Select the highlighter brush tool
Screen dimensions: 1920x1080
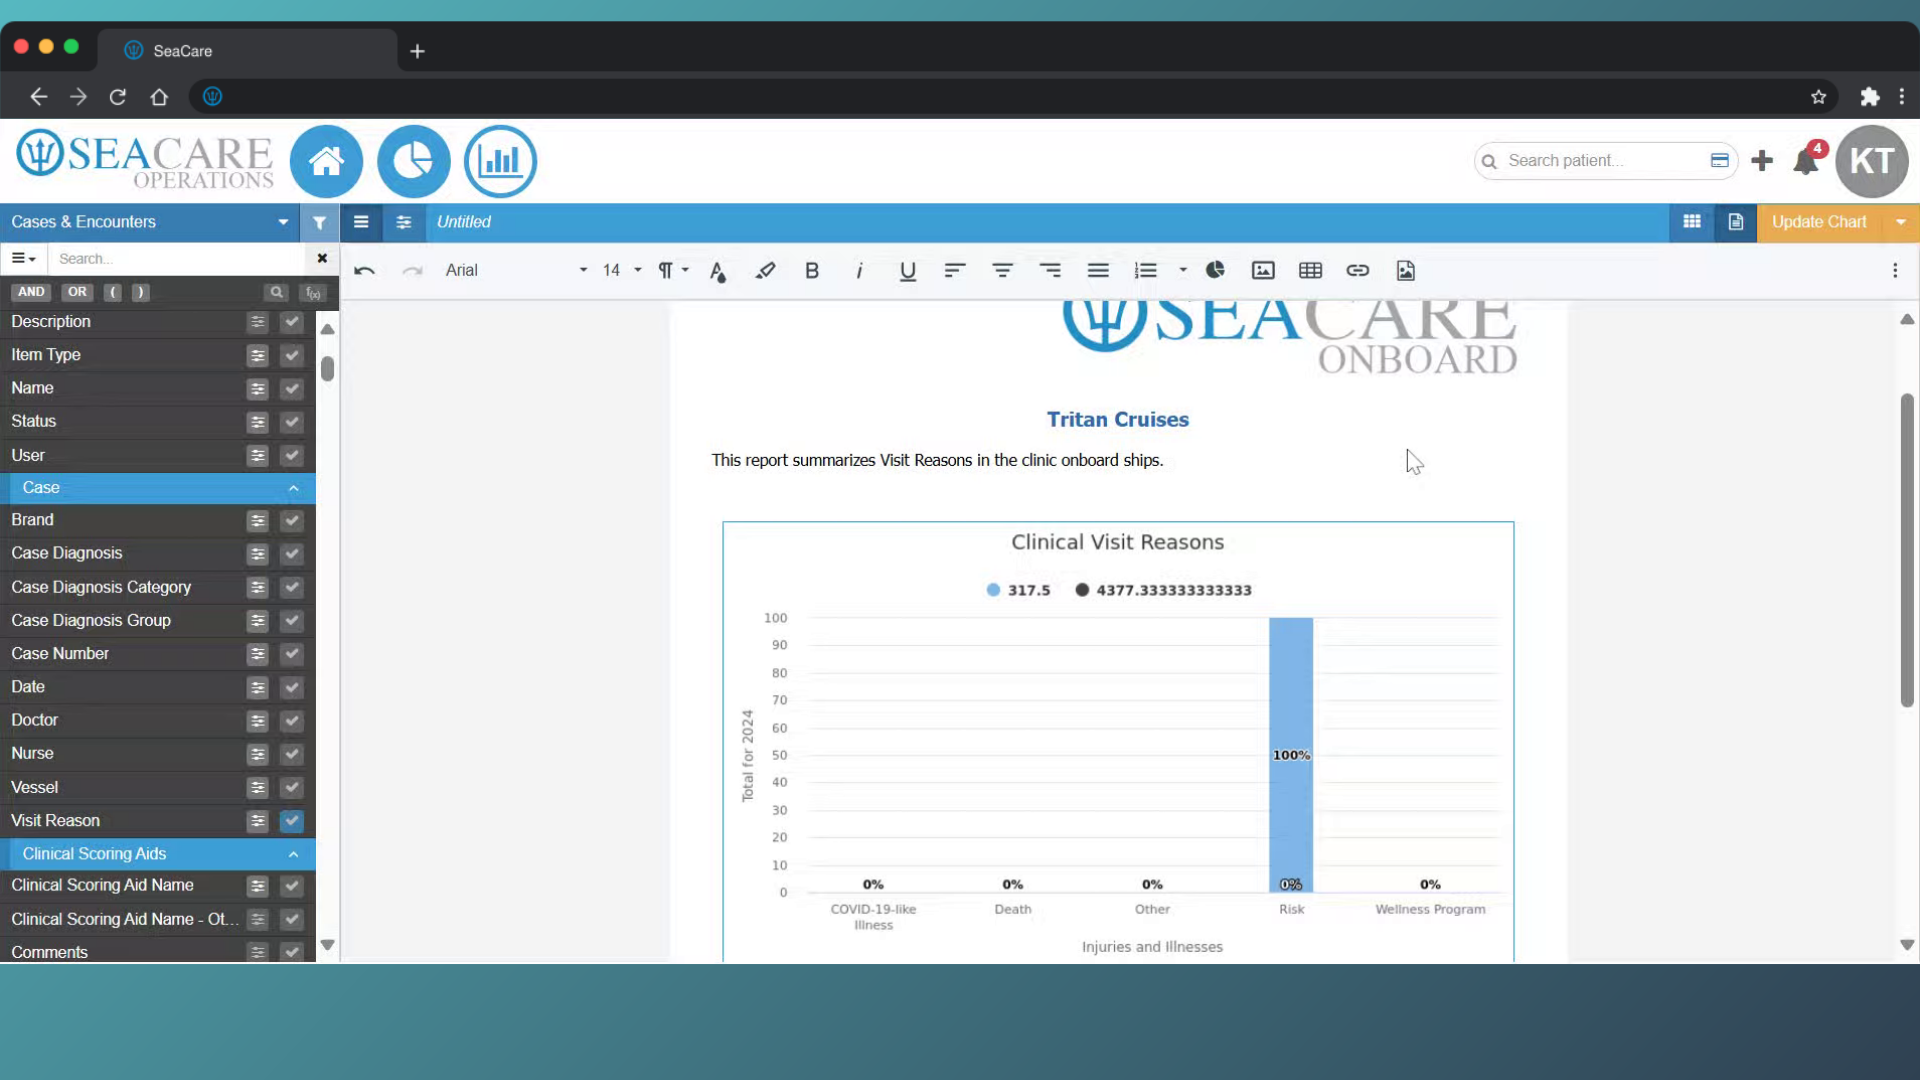click(765, 271)
